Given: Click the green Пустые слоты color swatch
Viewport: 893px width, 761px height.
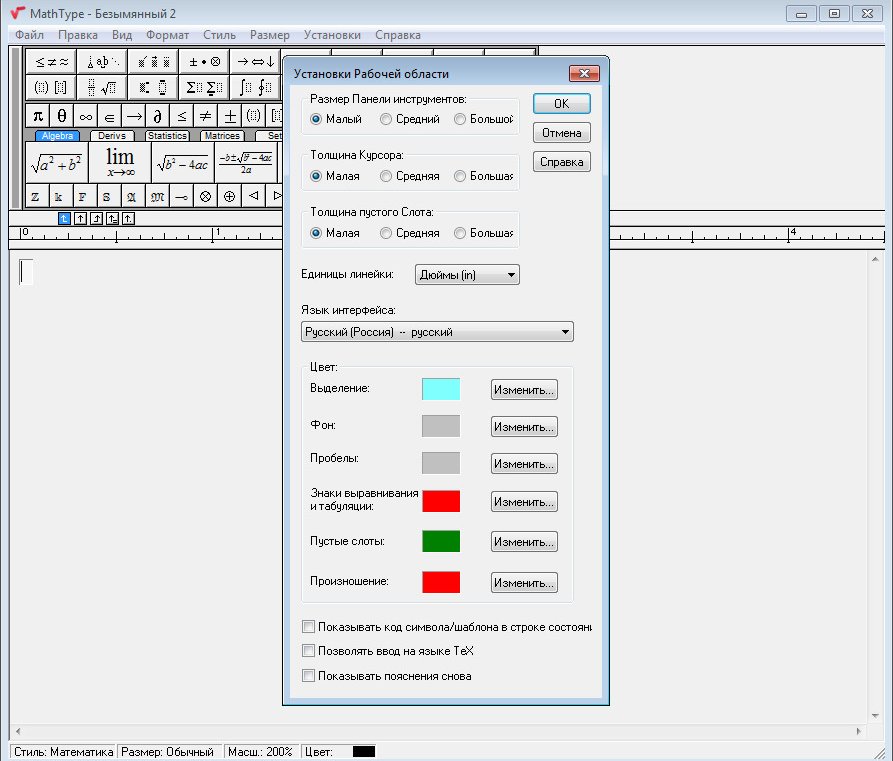Looking at the screenshot, I should [441, 541].
